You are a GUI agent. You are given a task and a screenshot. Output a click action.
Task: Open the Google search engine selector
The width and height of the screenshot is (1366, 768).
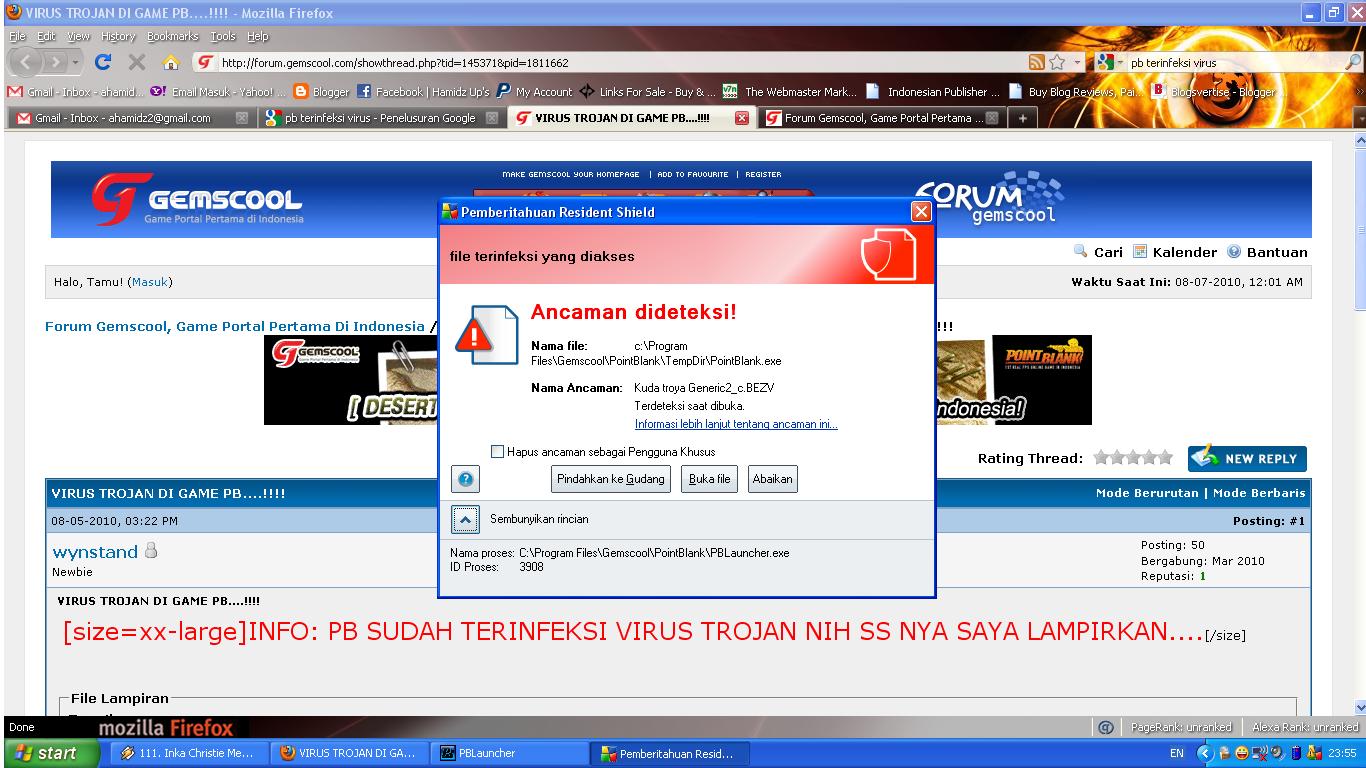(1109, 62)
